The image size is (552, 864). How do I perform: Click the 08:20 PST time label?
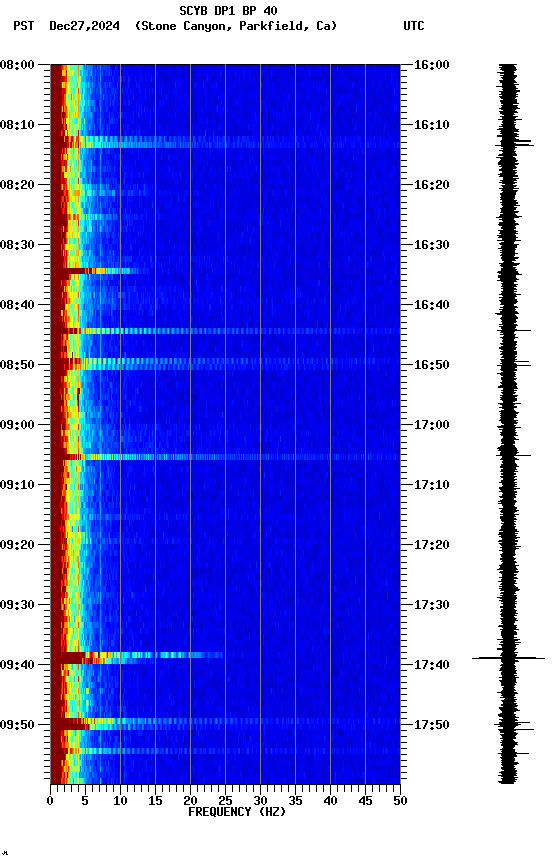coord(17,185)
